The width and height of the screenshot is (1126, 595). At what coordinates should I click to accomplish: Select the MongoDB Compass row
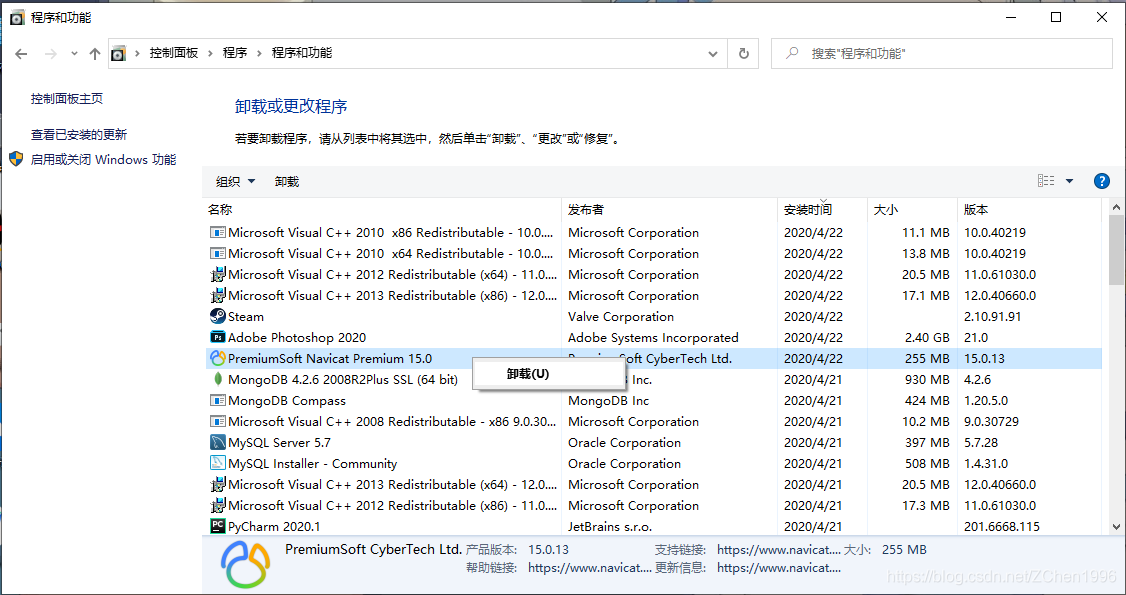click(652, 400)
